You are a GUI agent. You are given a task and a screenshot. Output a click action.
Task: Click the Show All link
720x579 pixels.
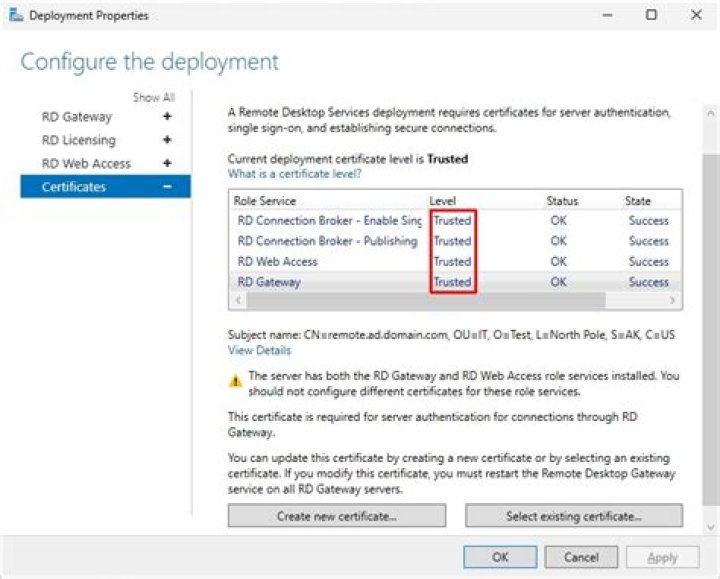154,97
